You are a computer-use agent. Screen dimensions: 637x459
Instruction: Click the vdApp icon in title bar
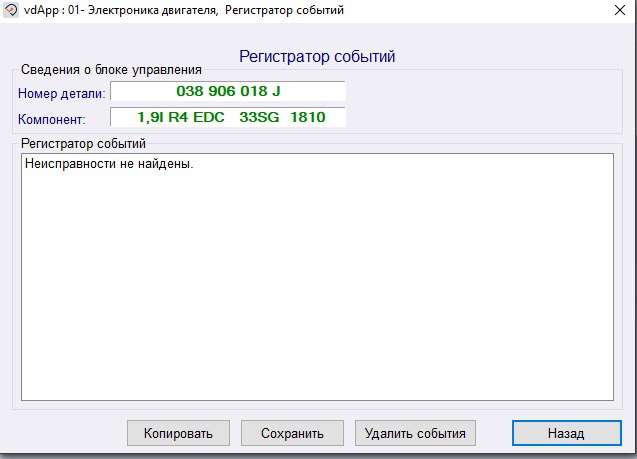click(x=11, y=10)
